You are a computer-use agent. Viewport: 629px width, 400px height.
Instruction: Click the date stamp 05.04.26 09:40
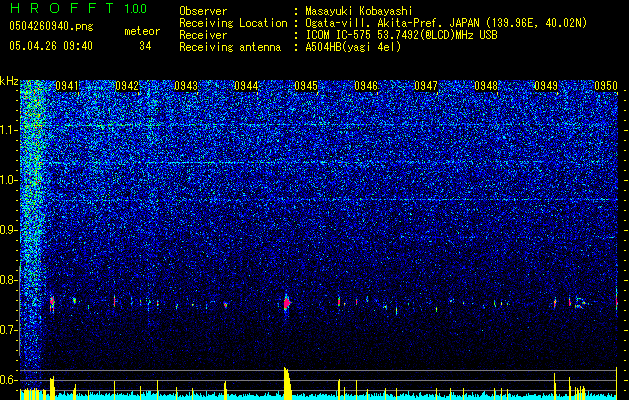pyautogui.click(x=51, y=46)
